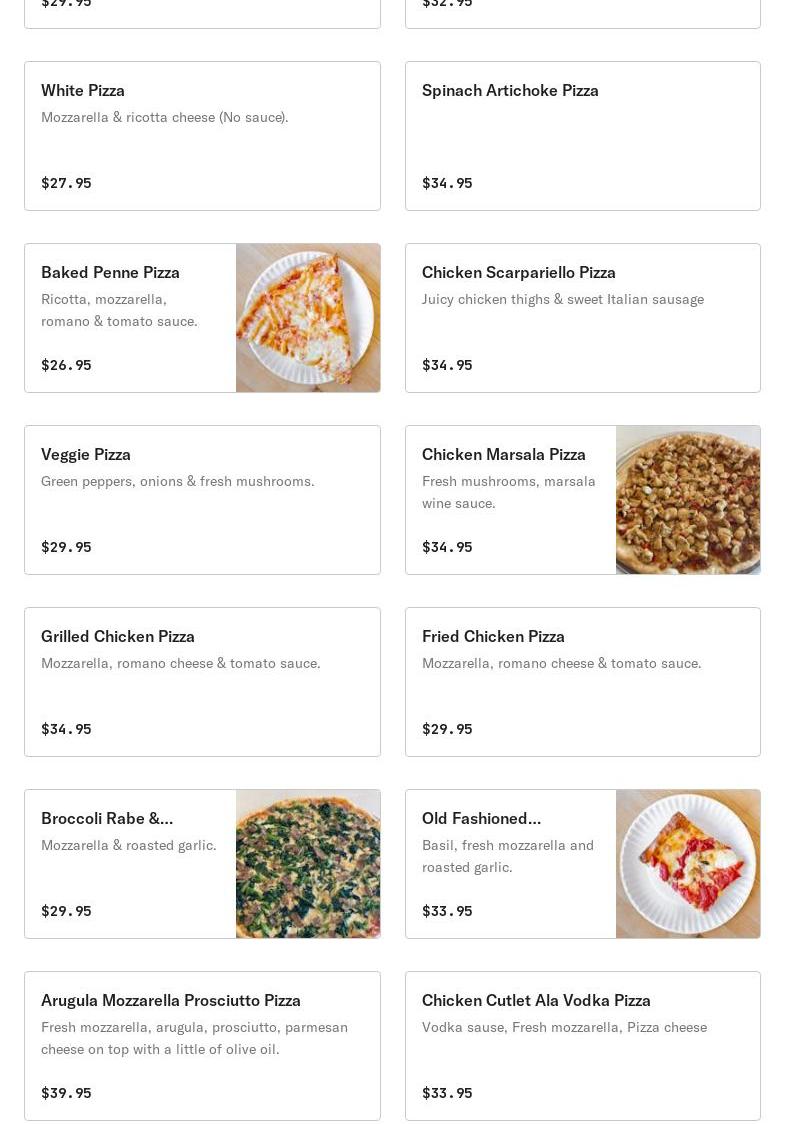Choose the Chicken Scarpariello Pizza item
The width and height of the screenshot is (785, 1125).
pos(582,318)
